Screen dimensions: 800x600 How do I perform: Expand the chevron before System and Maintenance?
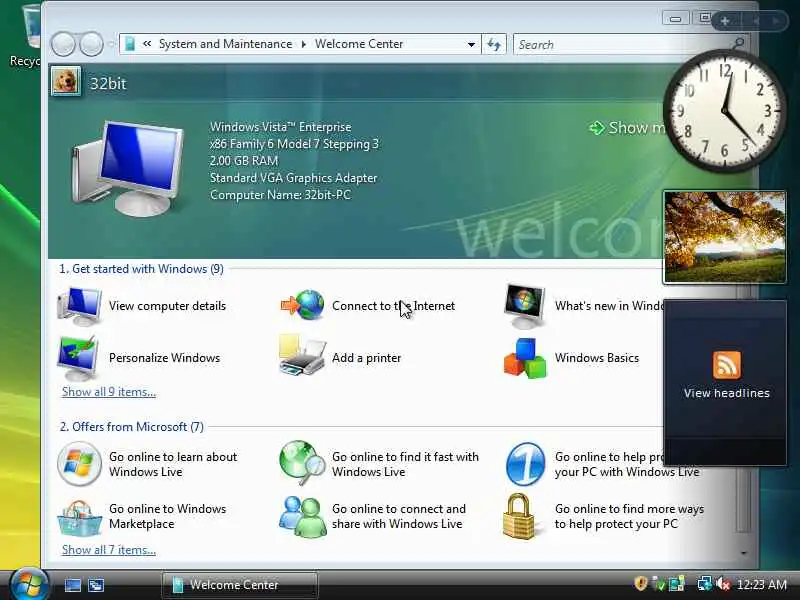click(x=147, y=44)
